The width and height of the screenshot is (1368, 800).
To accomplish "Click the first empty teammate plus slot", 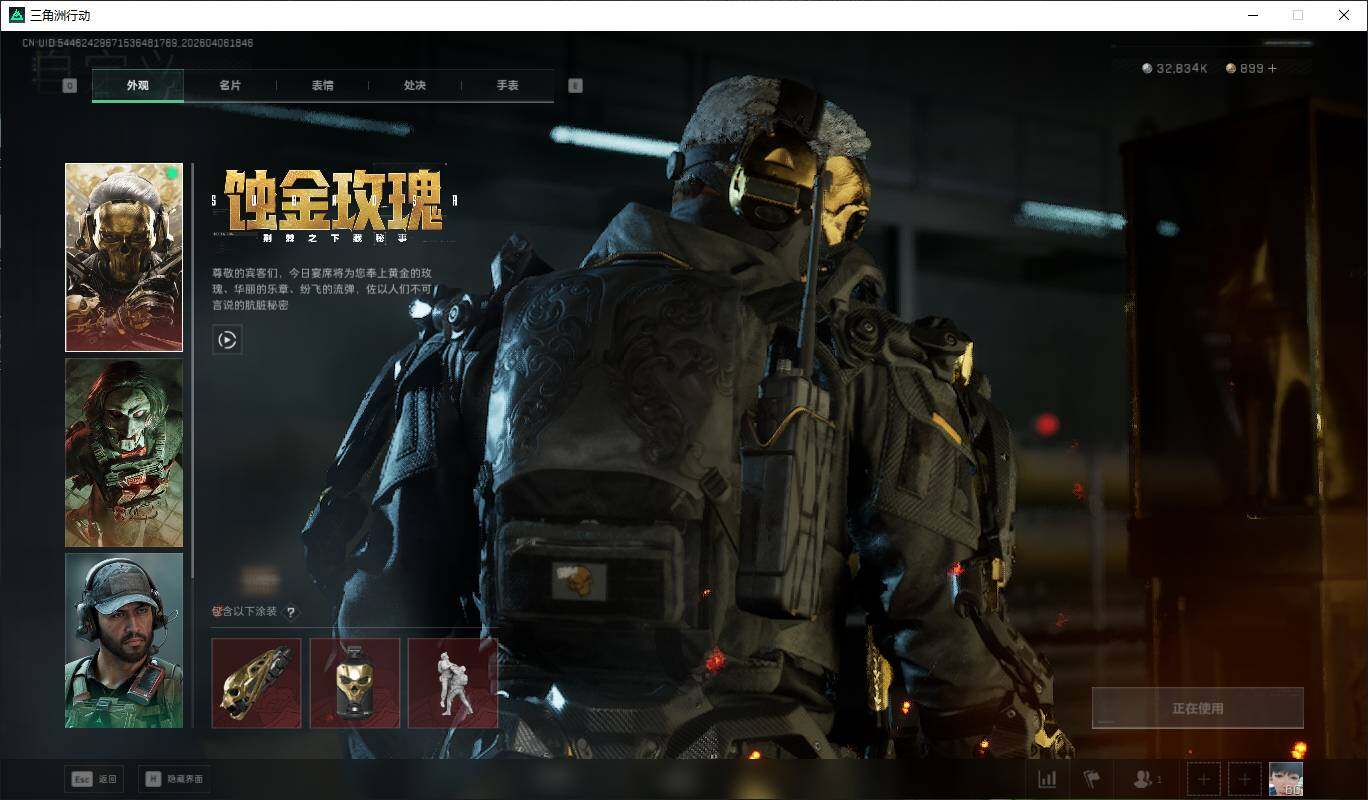I will click(1203, 779).
